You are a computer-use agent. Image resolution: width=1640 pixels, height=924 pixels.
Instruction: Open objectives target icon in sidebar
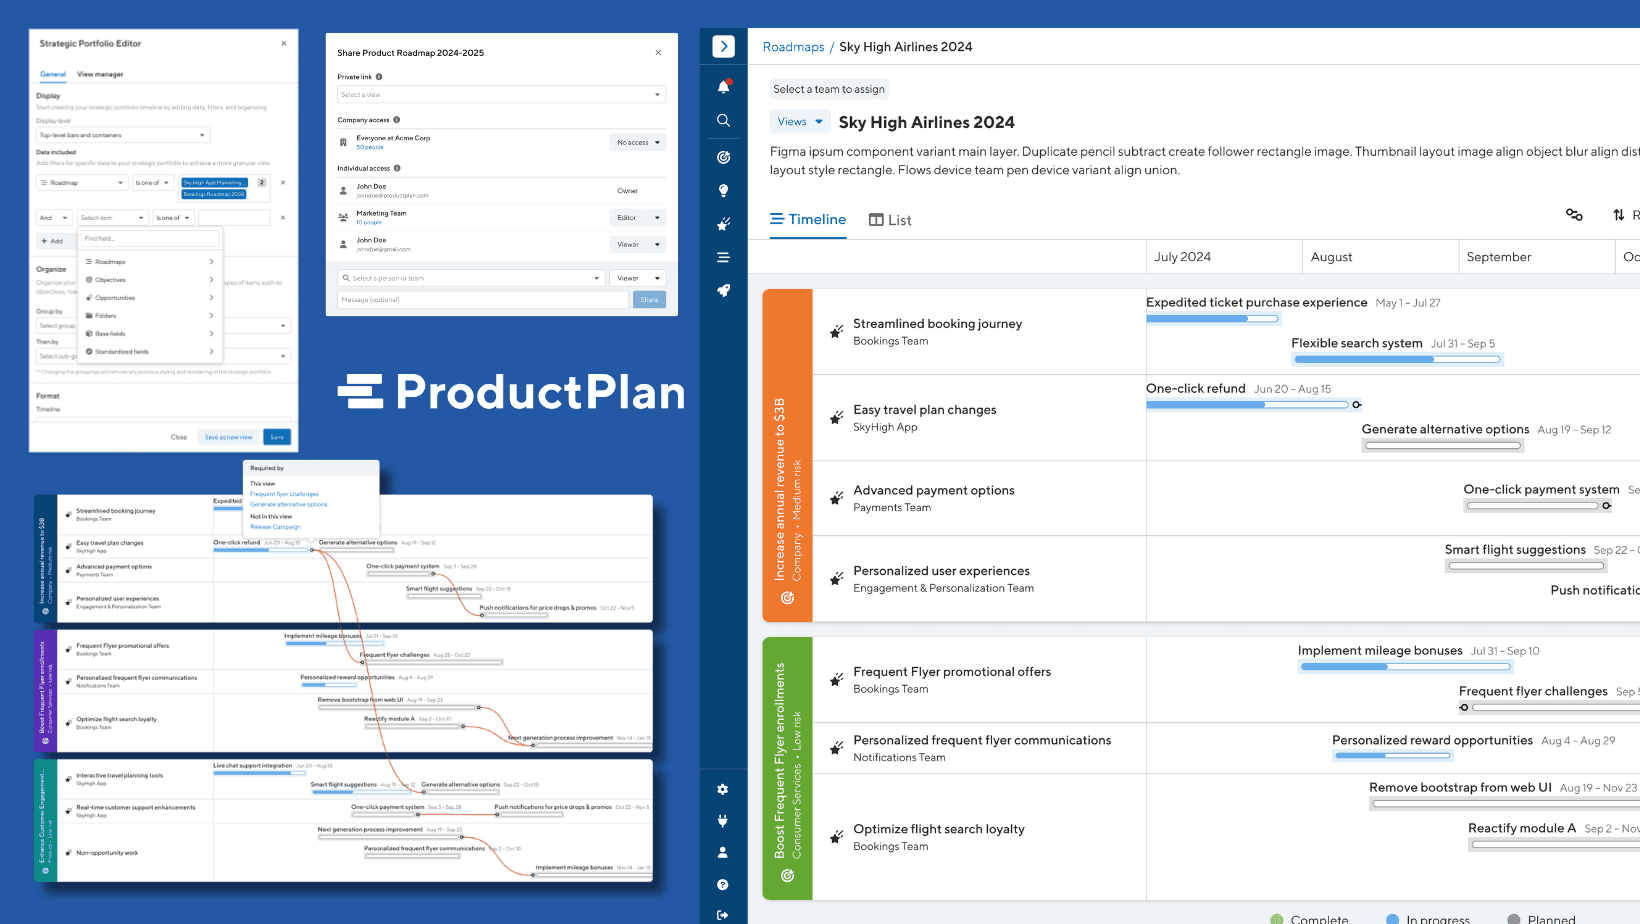723,157
